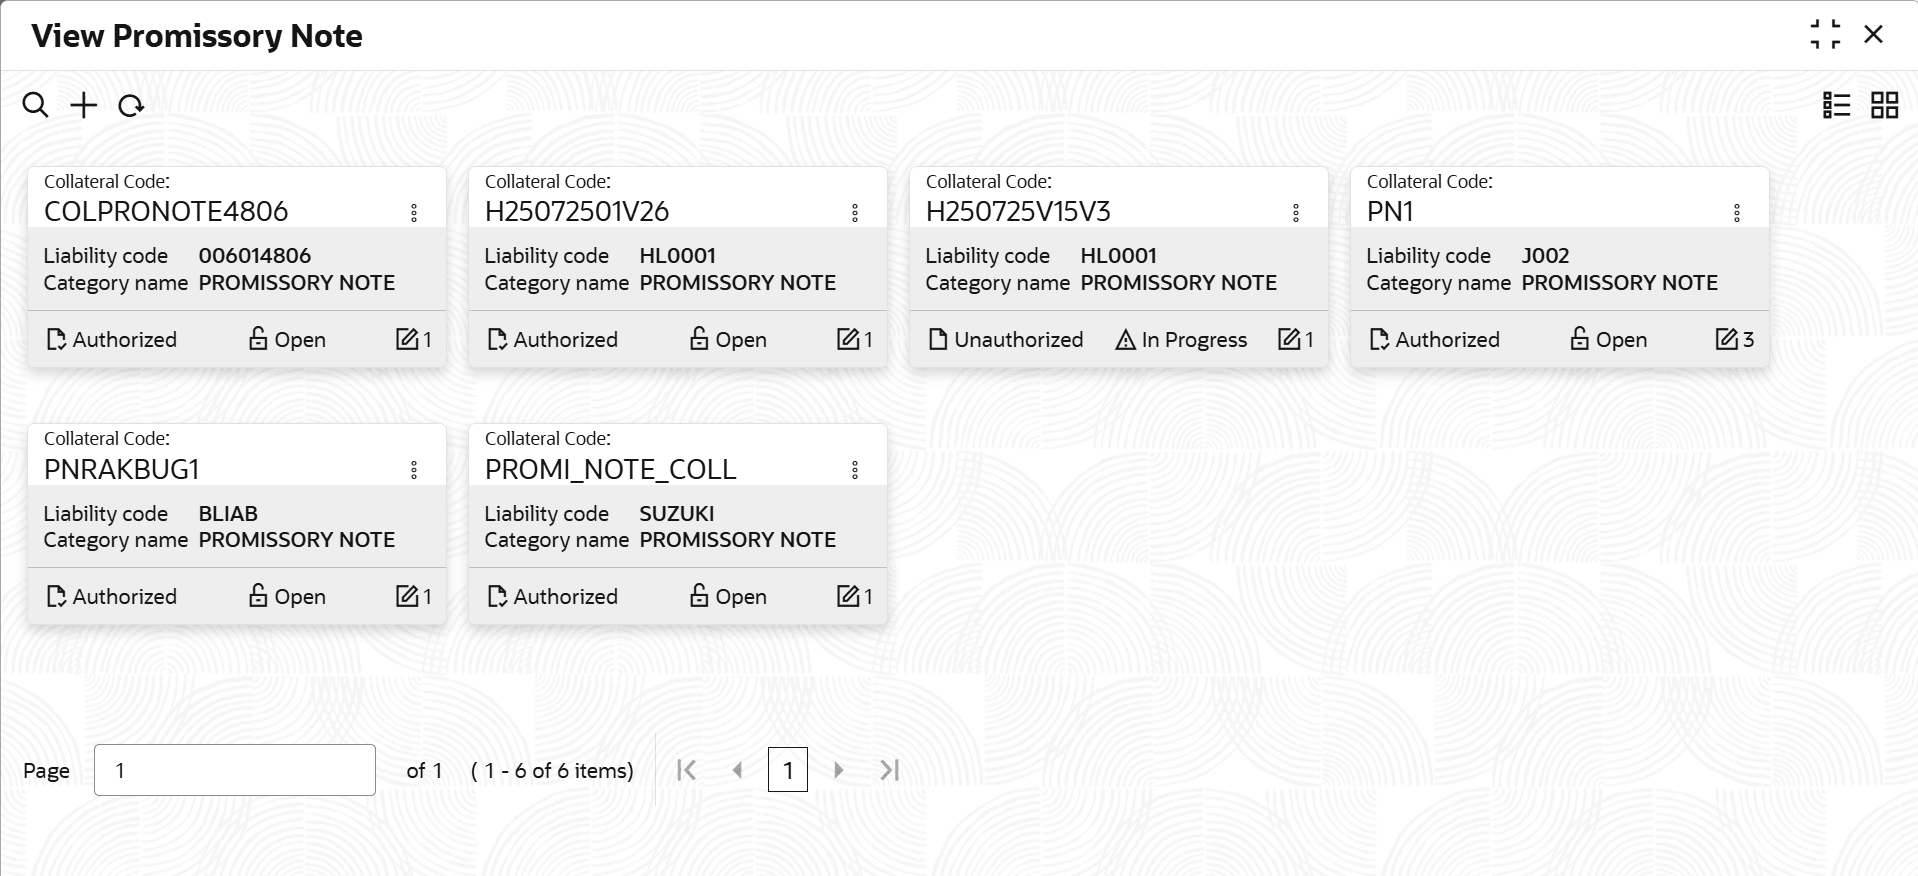Click the edit count icon on PROMI_NOTE_COLL
Screen dimensions: 1918x876
pyautogui.click(x=848, y=596)
